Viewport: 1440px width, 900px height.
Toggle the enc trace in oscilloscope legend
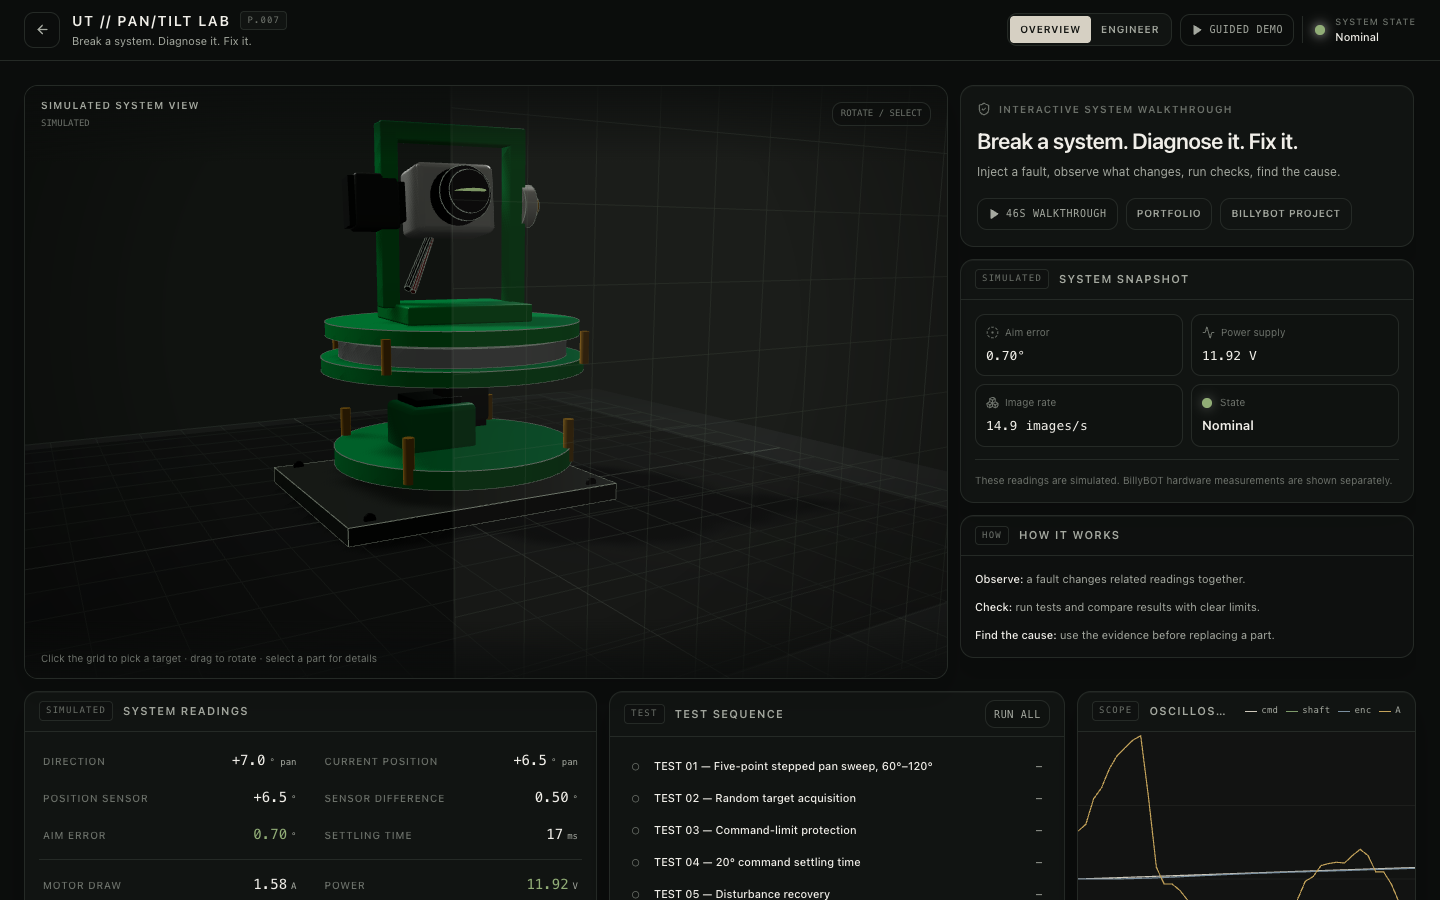click(x=1355, y=711)
